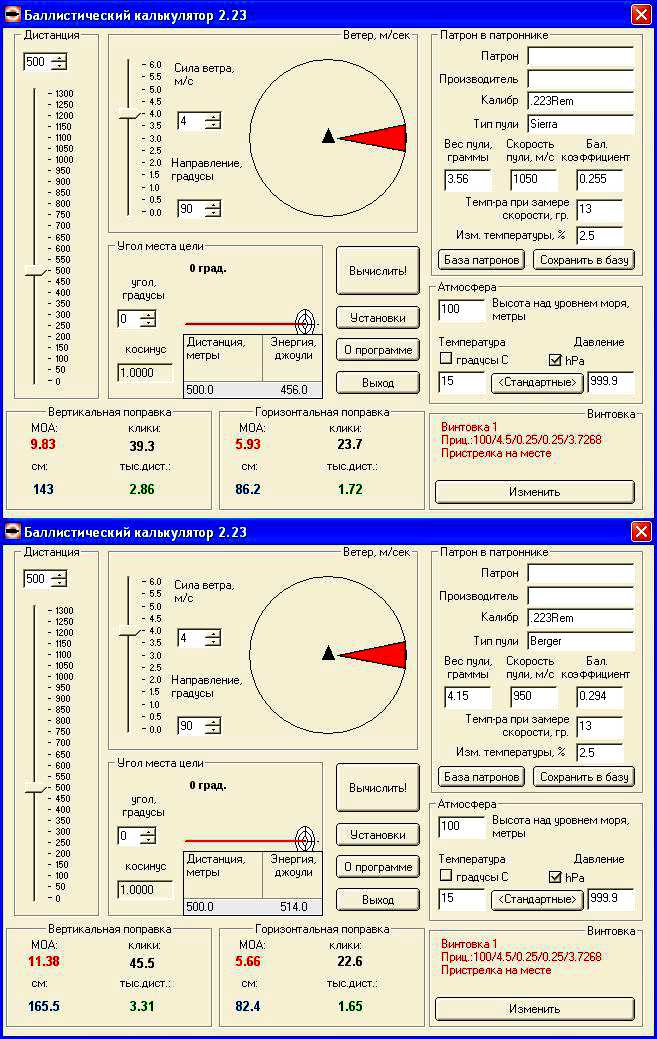Enable the 'градусы C' checkbox in the Sierra window

click(446, 359)
